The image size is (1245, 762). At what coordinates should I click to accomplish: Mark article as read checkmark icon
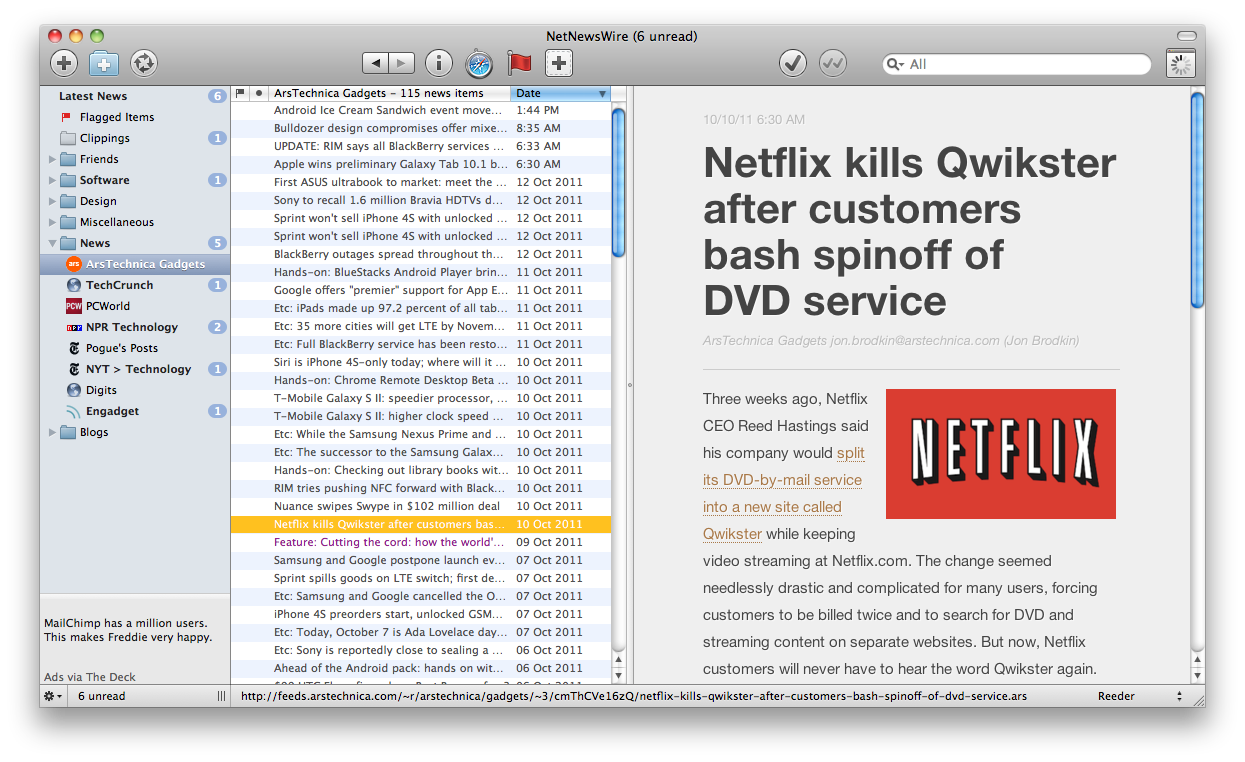(793, 63)
